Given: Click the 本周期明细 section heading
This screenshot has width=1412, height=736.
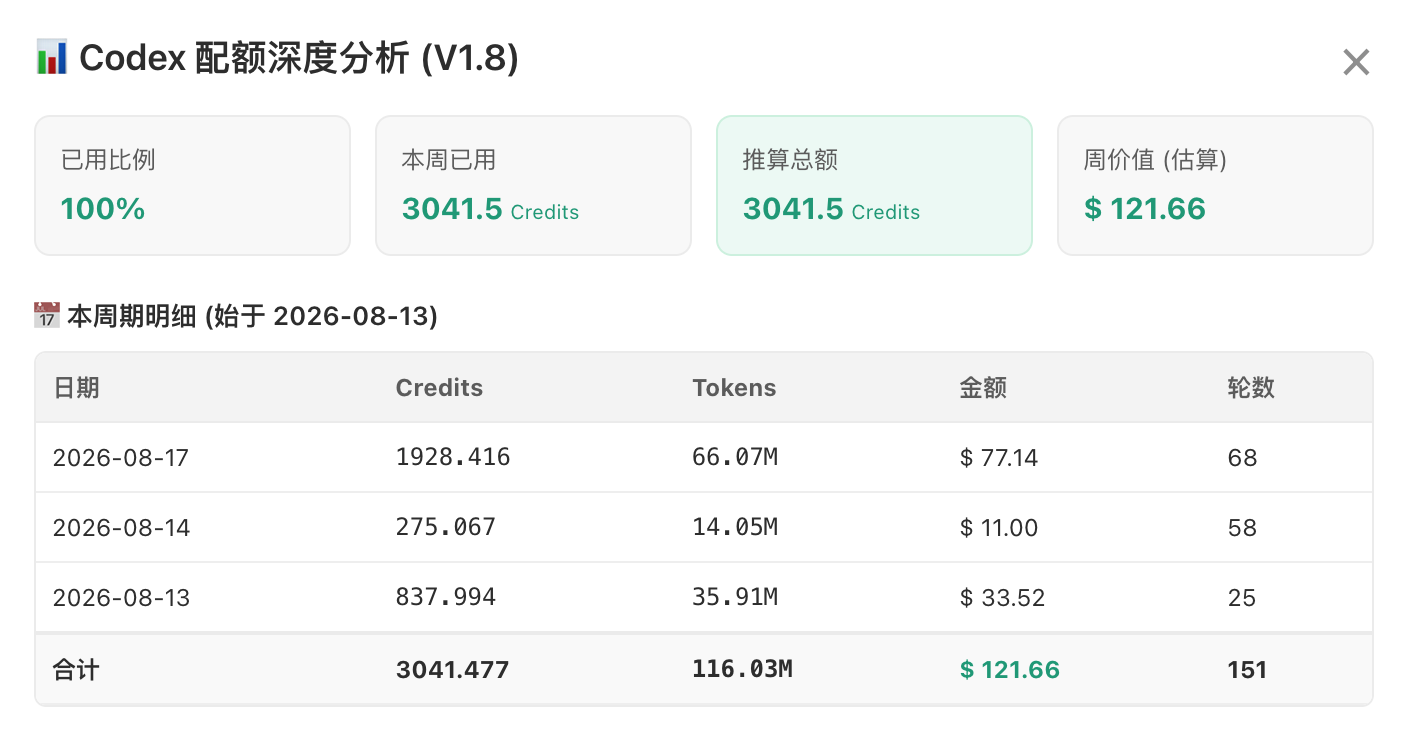Looking at the screenshot, I should [252, 317].
